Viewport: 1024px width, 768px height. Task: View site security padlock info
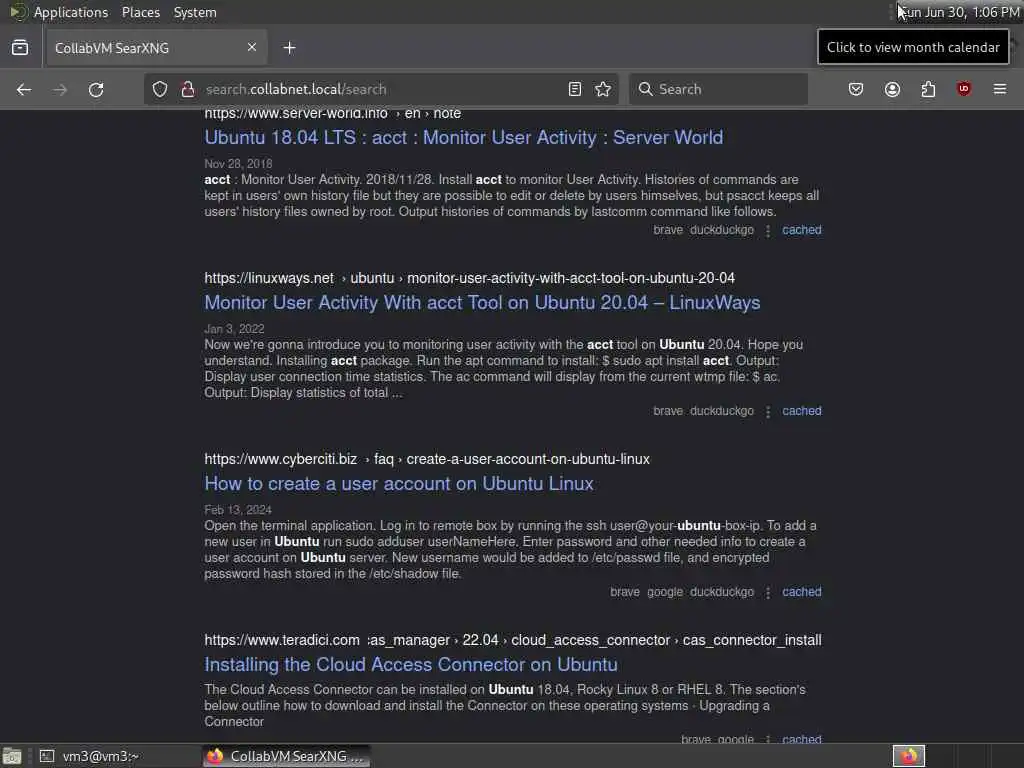tap(188, 89)
